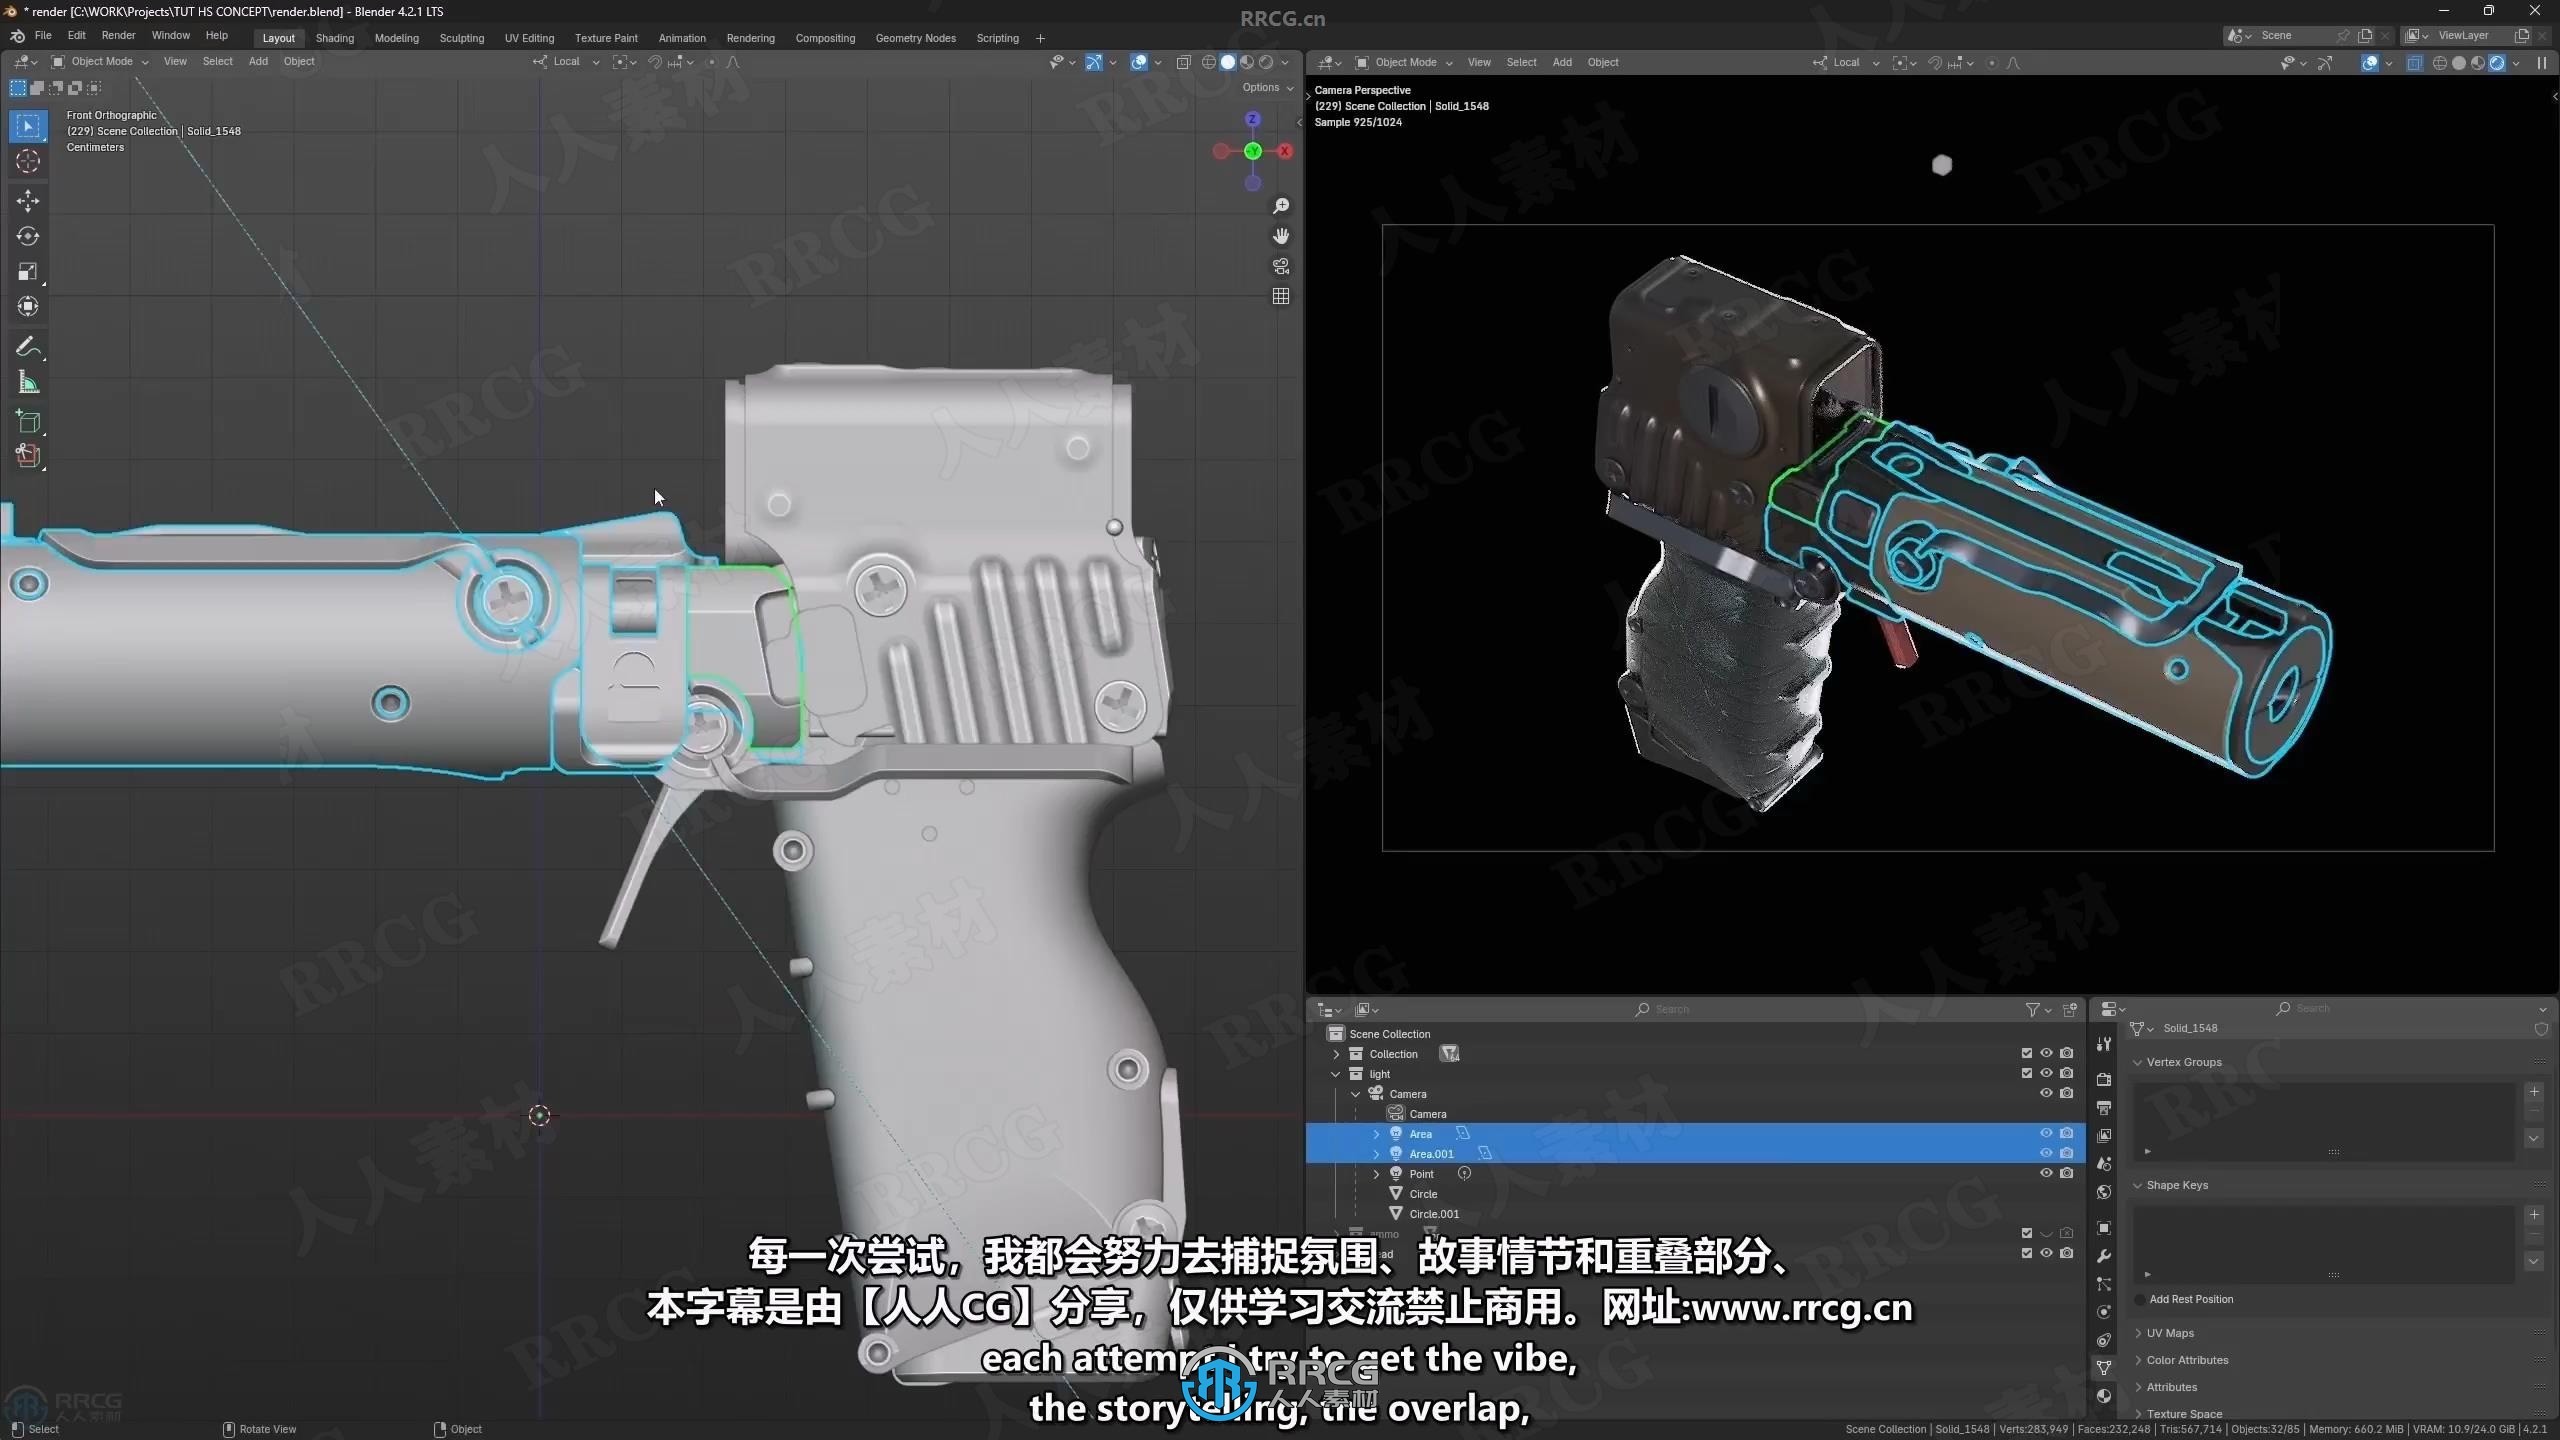Activate the 3D Cursor tool
Viewport: 2560px width, 1440px height.
click(28, 161)
